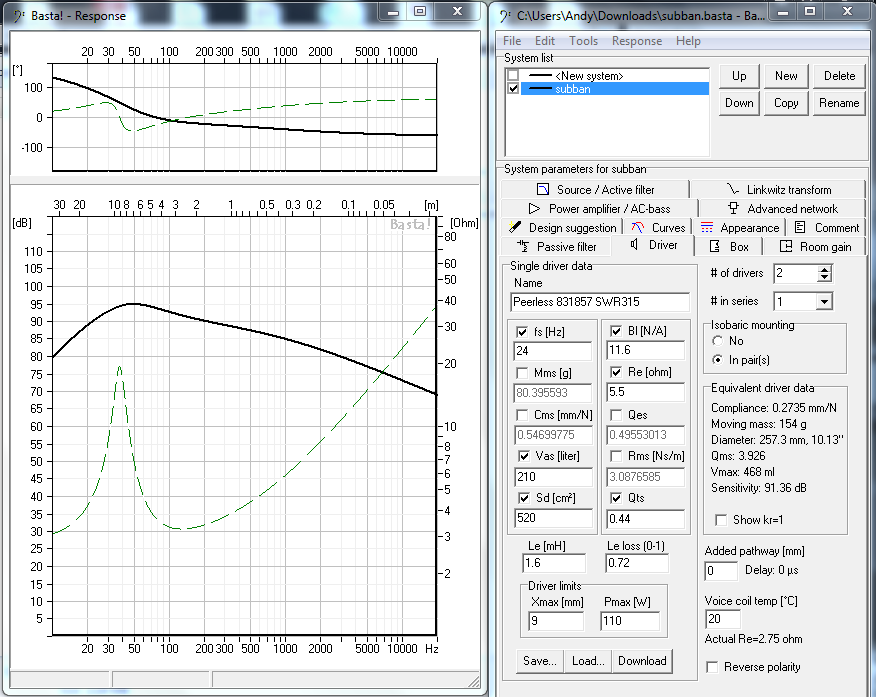Uncheck the subban system checkbox
876x697 pixels.
click(x=513, y=89)
